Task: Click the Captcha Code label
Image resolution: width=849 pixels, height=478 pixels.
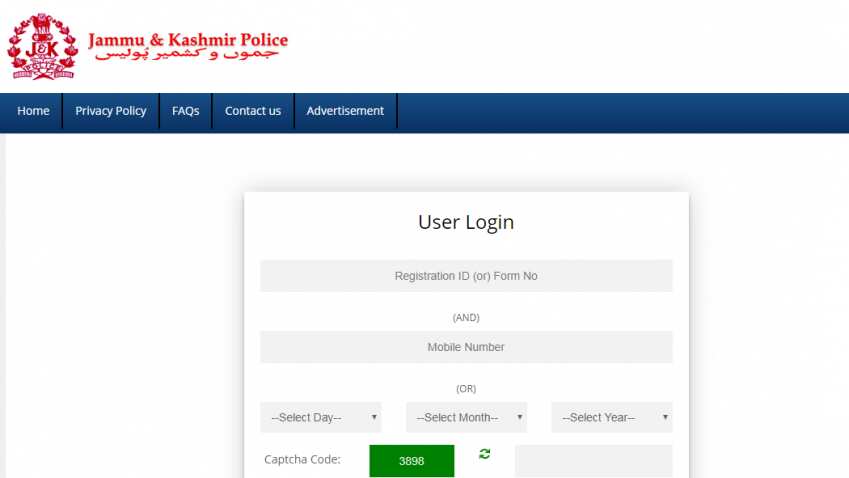Action: click(x=302, y=460)
